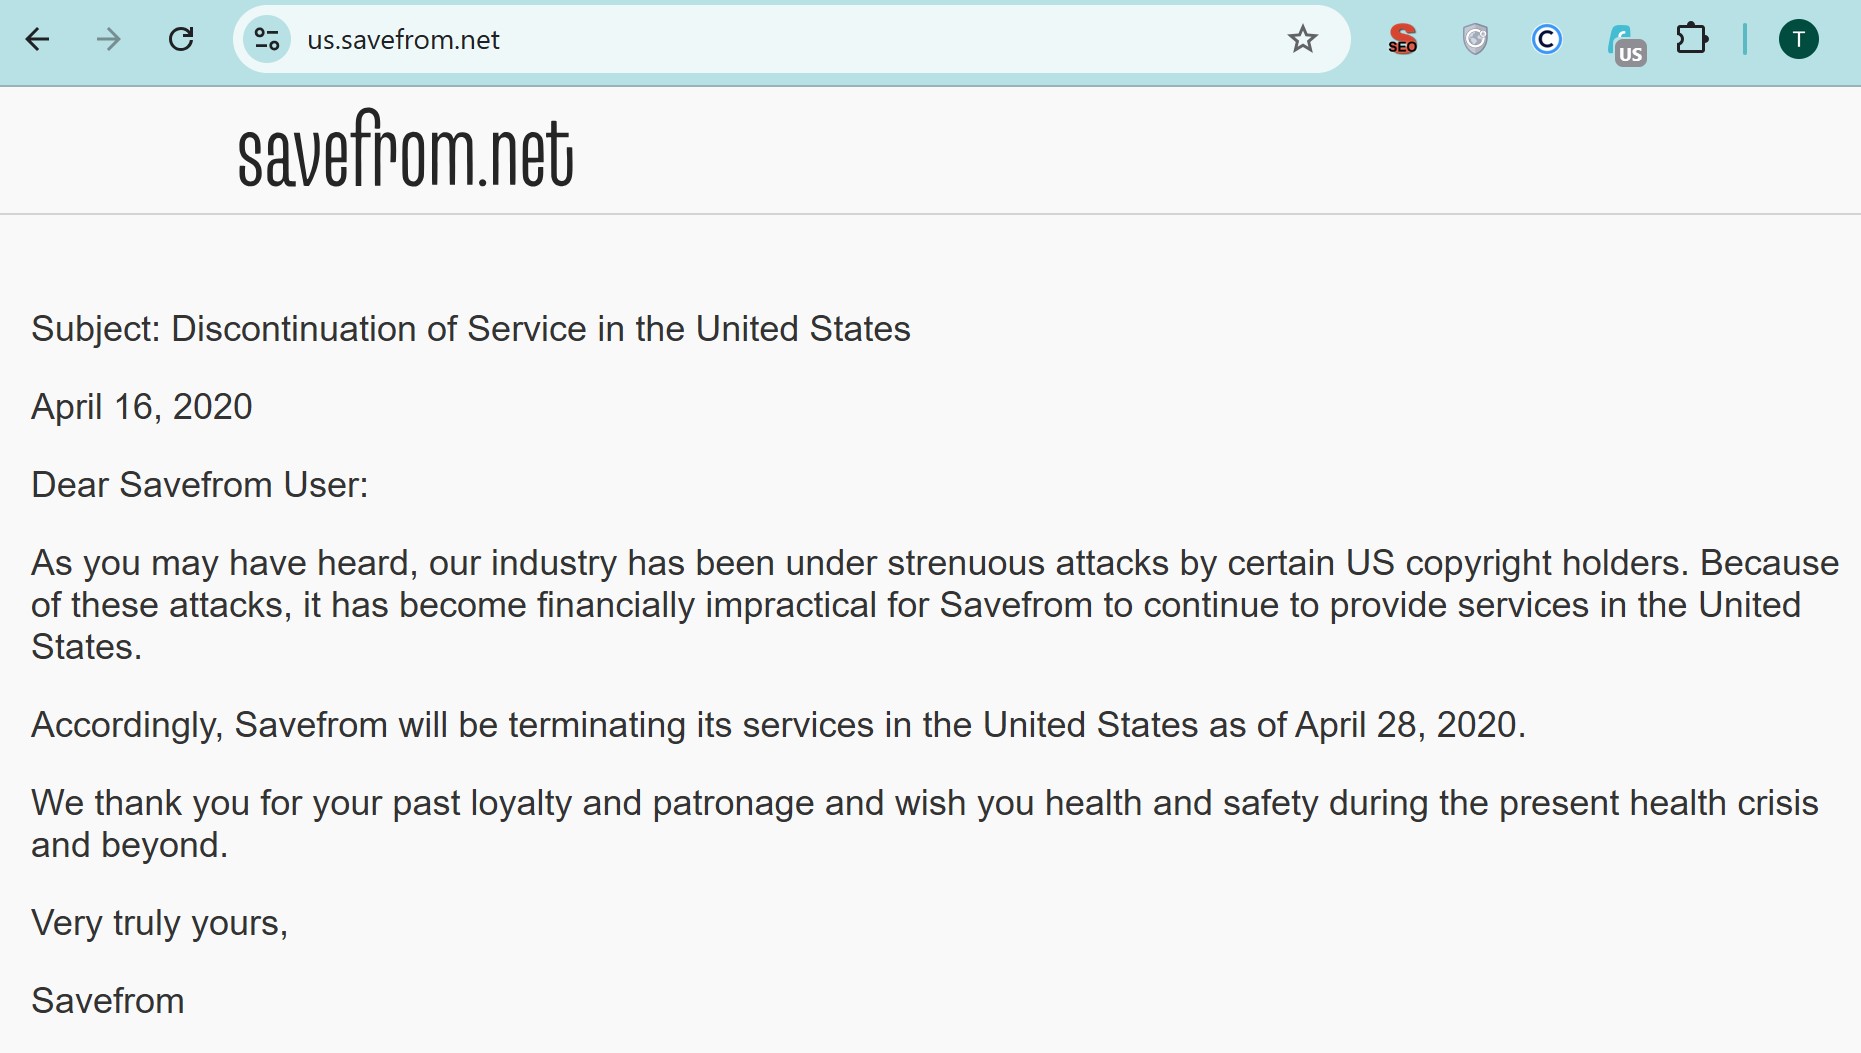Open the blue circular C extension
The image size is (1861, 1053).
pos(1546,40)
